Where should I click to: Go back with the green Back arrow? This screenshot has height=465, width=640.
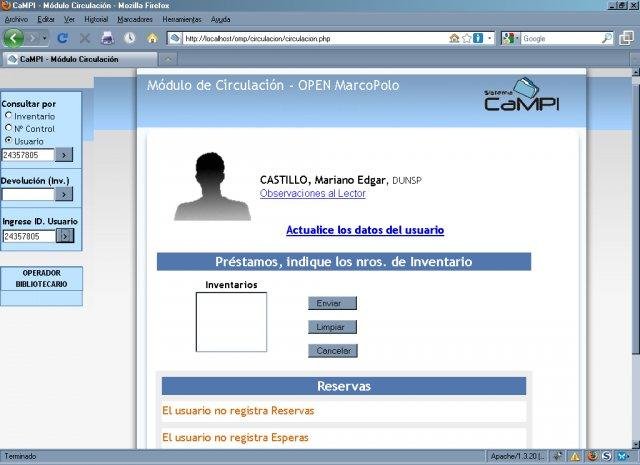pos(13,38)
